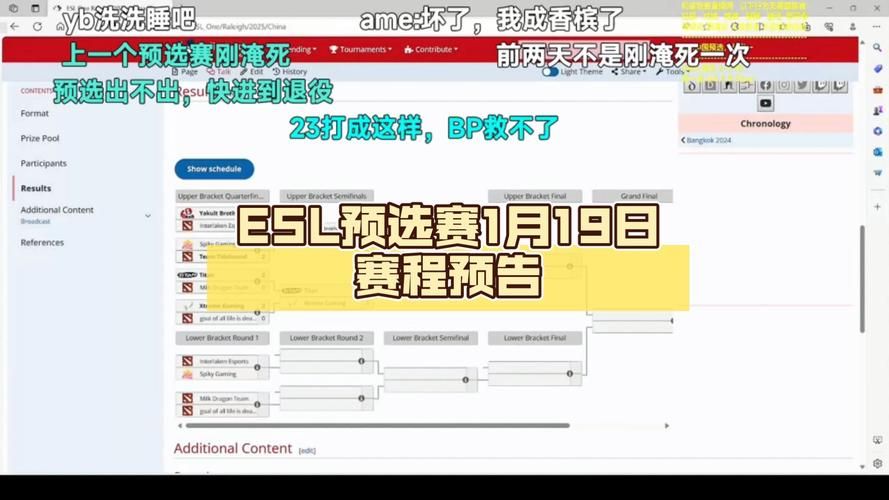This screenshot has width=889, height=500.
Task: Open the browser profile icon
Action: click(x=853, y=26)
